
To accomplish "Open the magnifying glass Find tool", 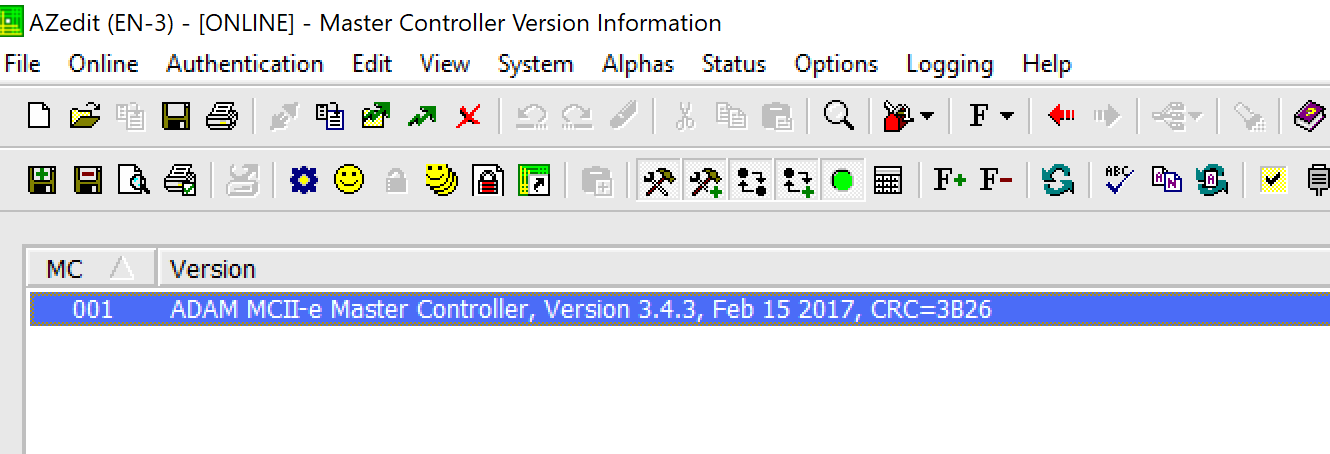I will point(838,116).
